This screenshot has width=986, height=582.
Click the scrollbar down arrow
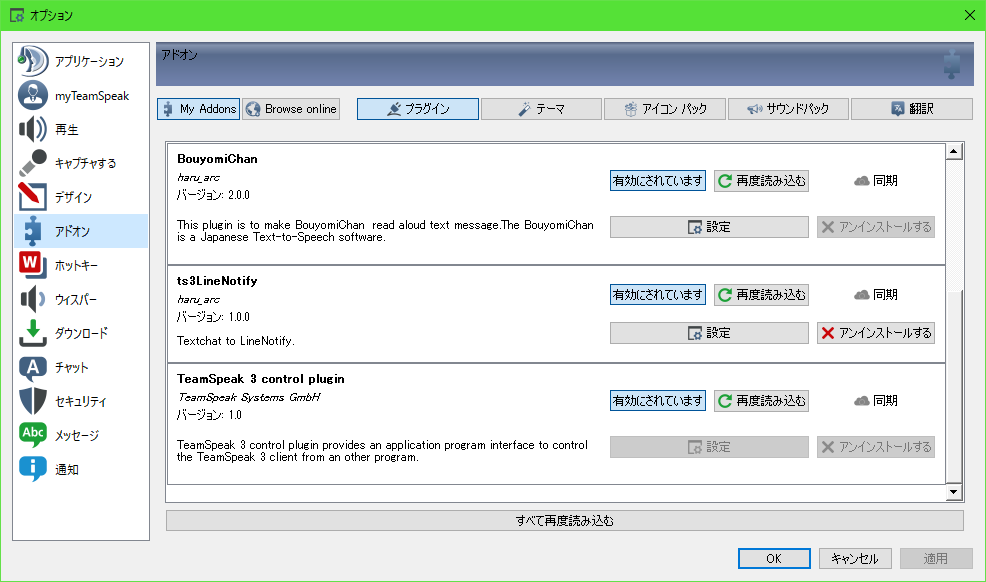[954, 492]
